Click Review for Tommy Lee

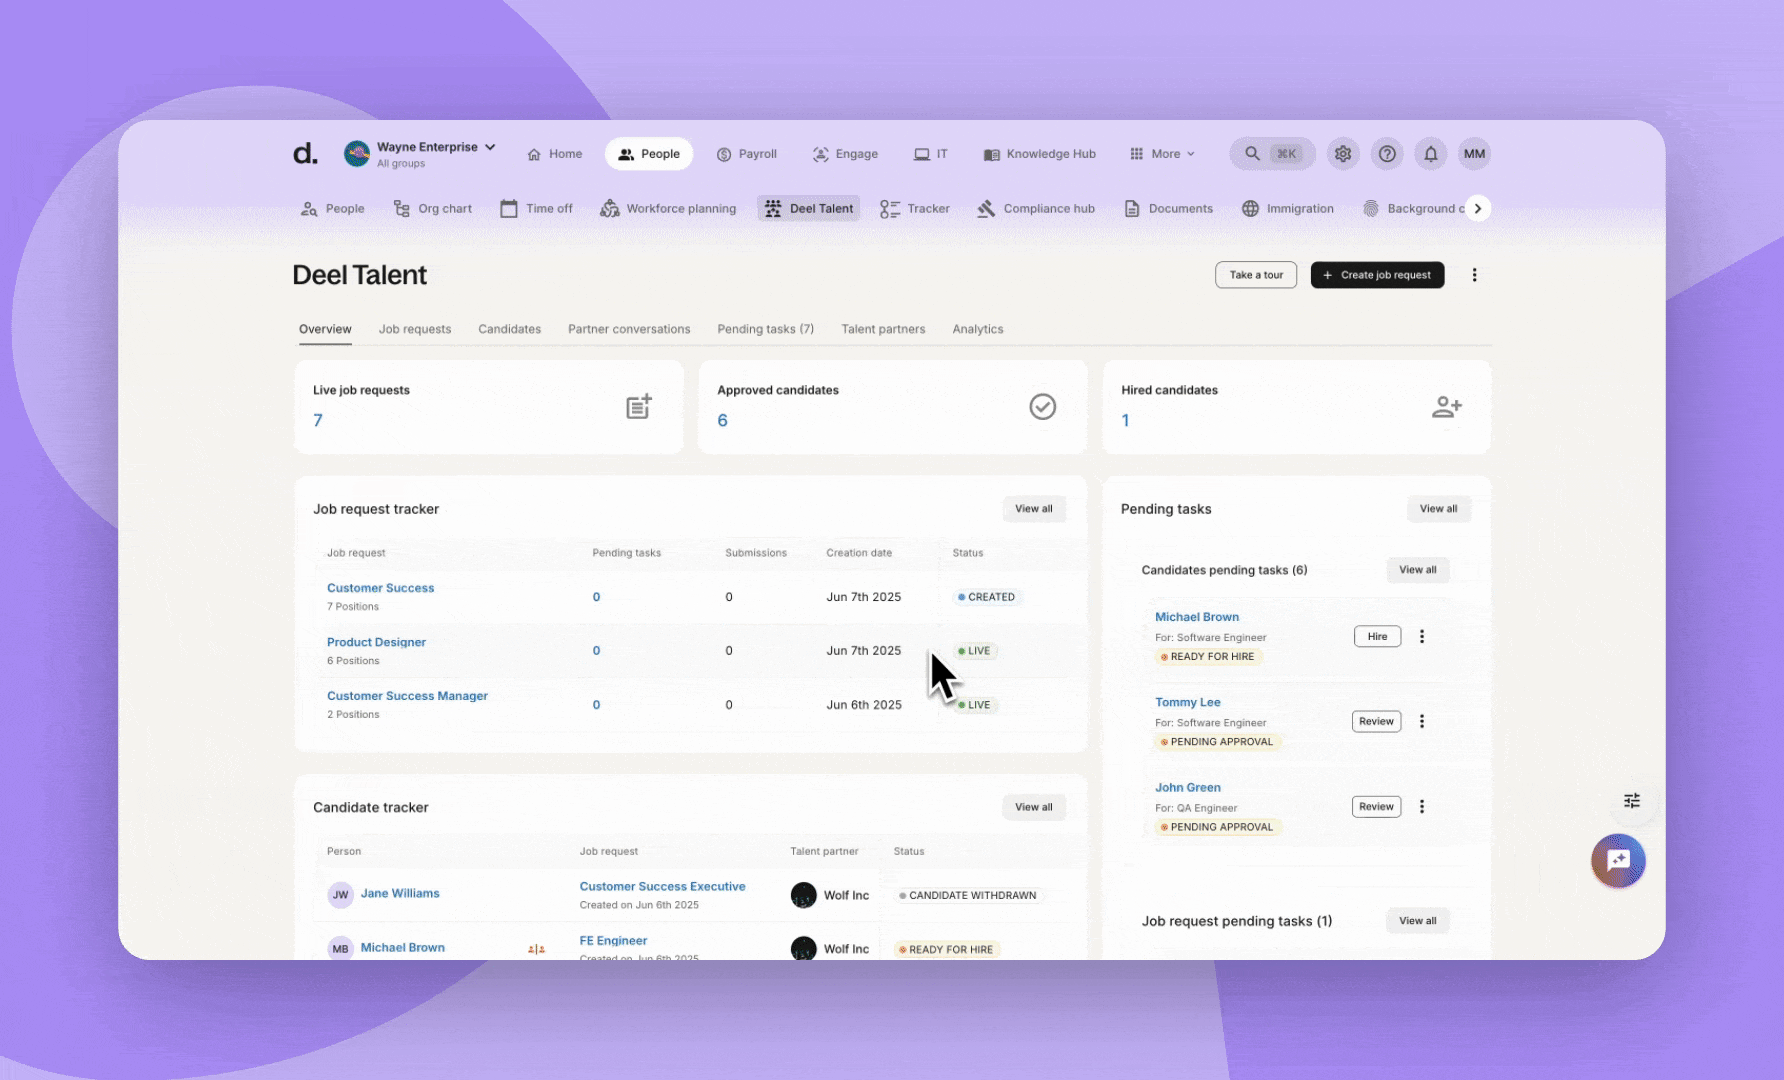pos(1376,721)
